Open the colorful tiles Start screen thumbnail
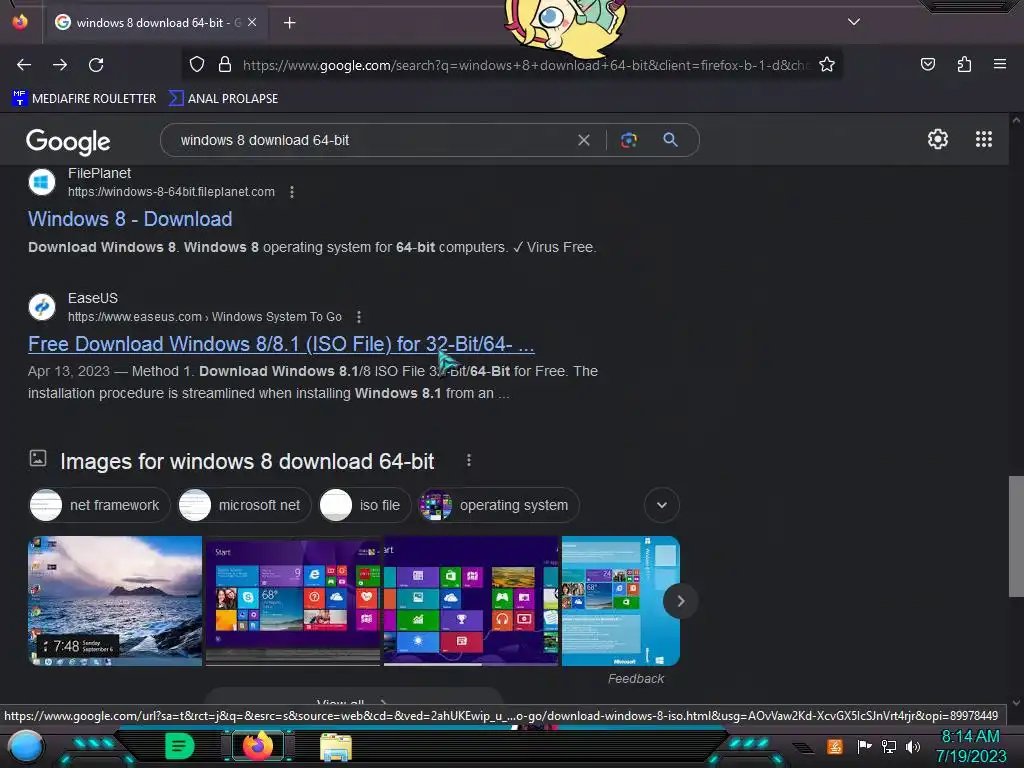The height and width of the screenshot is (768, 1024). pos(471,601)
